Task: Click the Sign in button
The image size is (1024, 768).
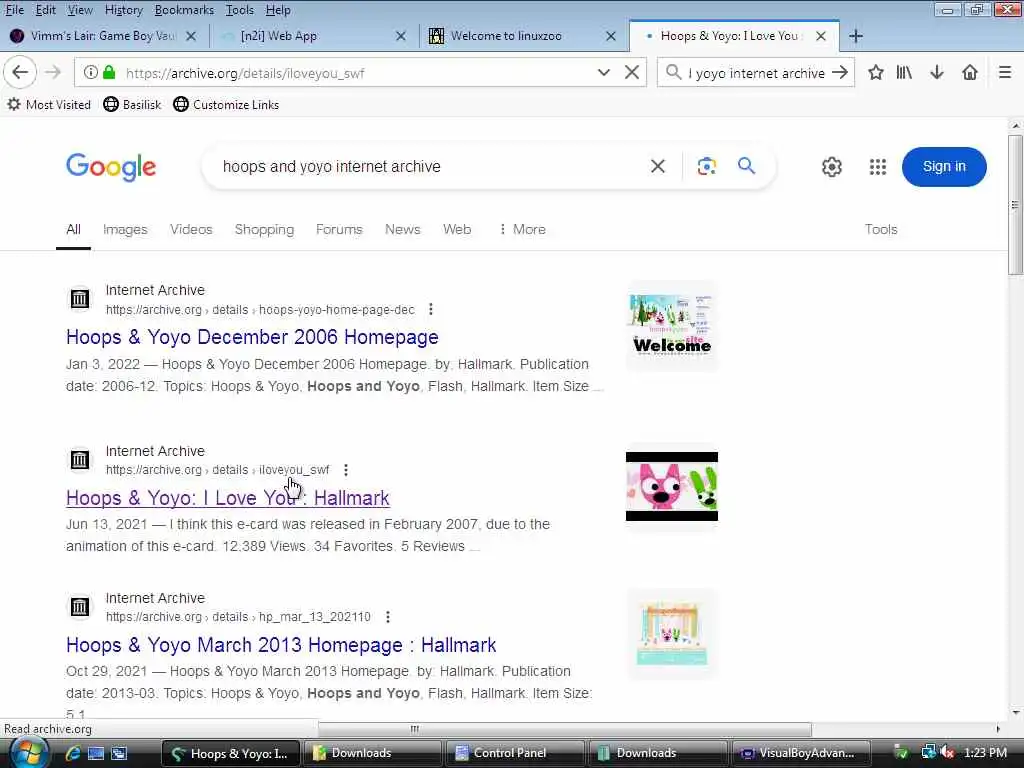Action: tap(944, 167)
